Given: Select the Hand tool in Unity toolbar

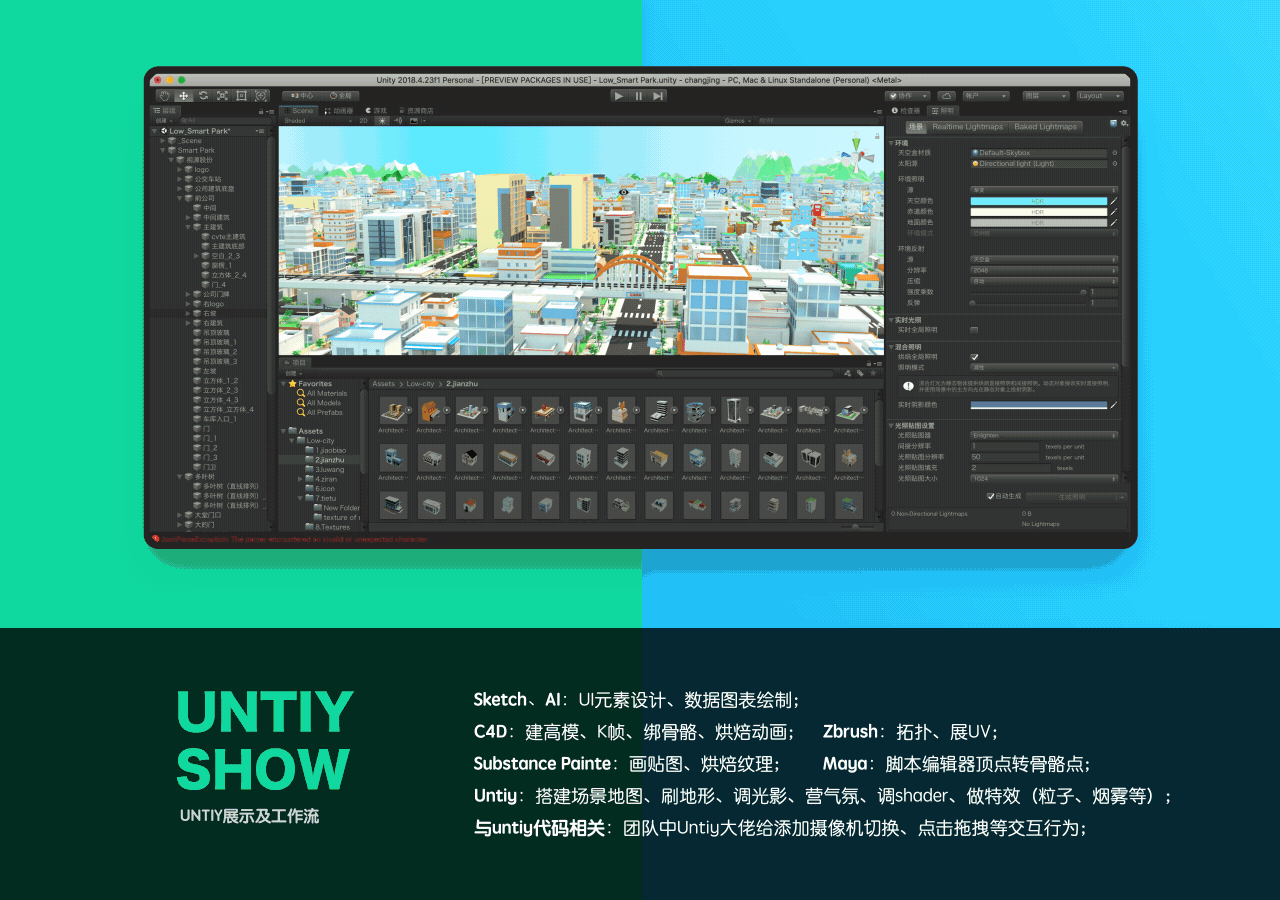Looking at the screenshot, I should coord(164,96).
